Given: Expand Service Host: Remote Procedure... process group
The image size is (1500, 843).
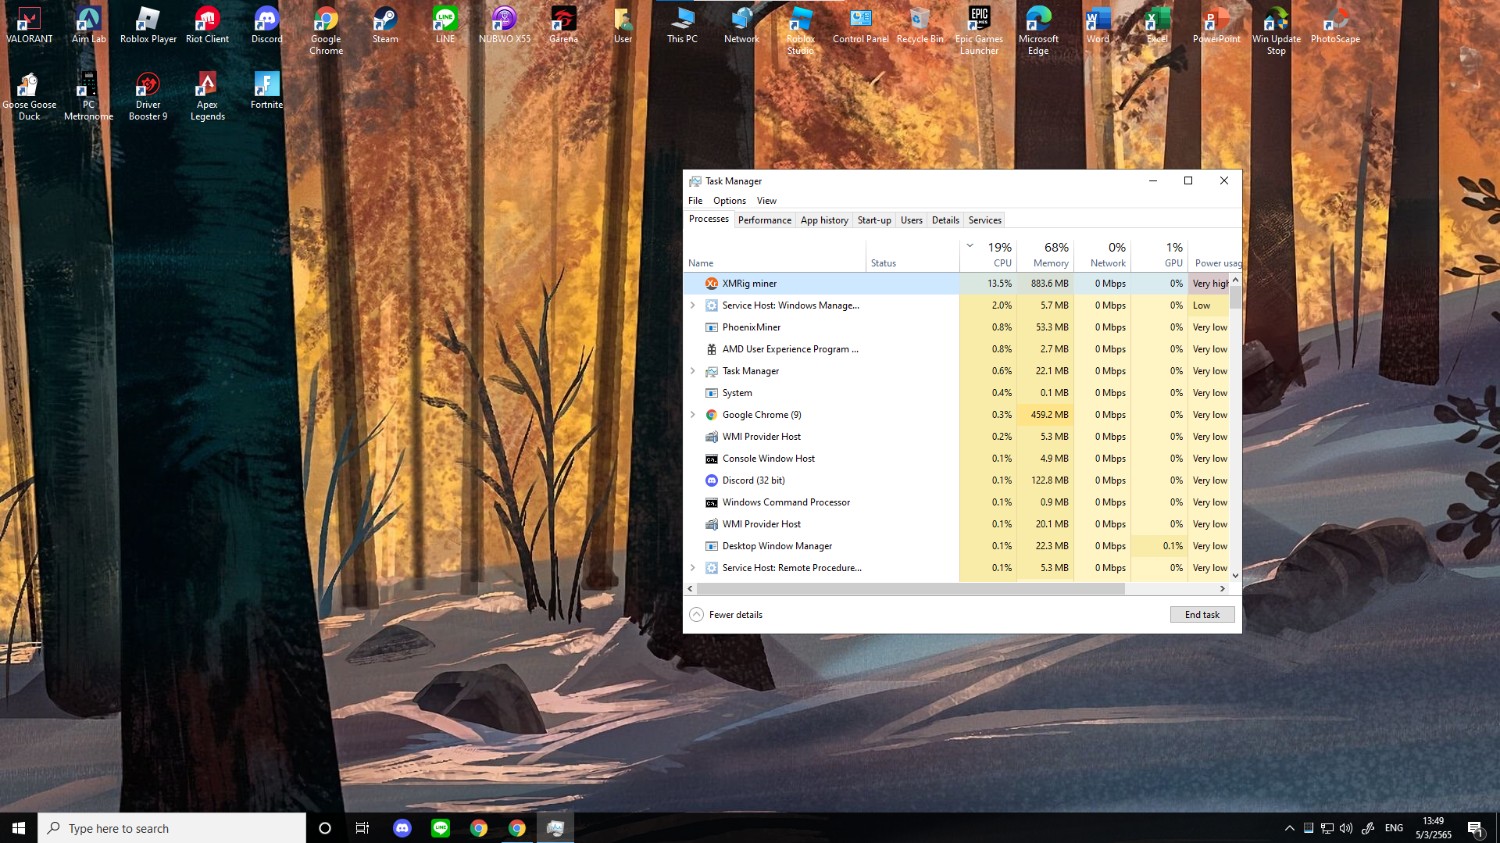Looking at the screenshot, I should [x=693, y=568].
